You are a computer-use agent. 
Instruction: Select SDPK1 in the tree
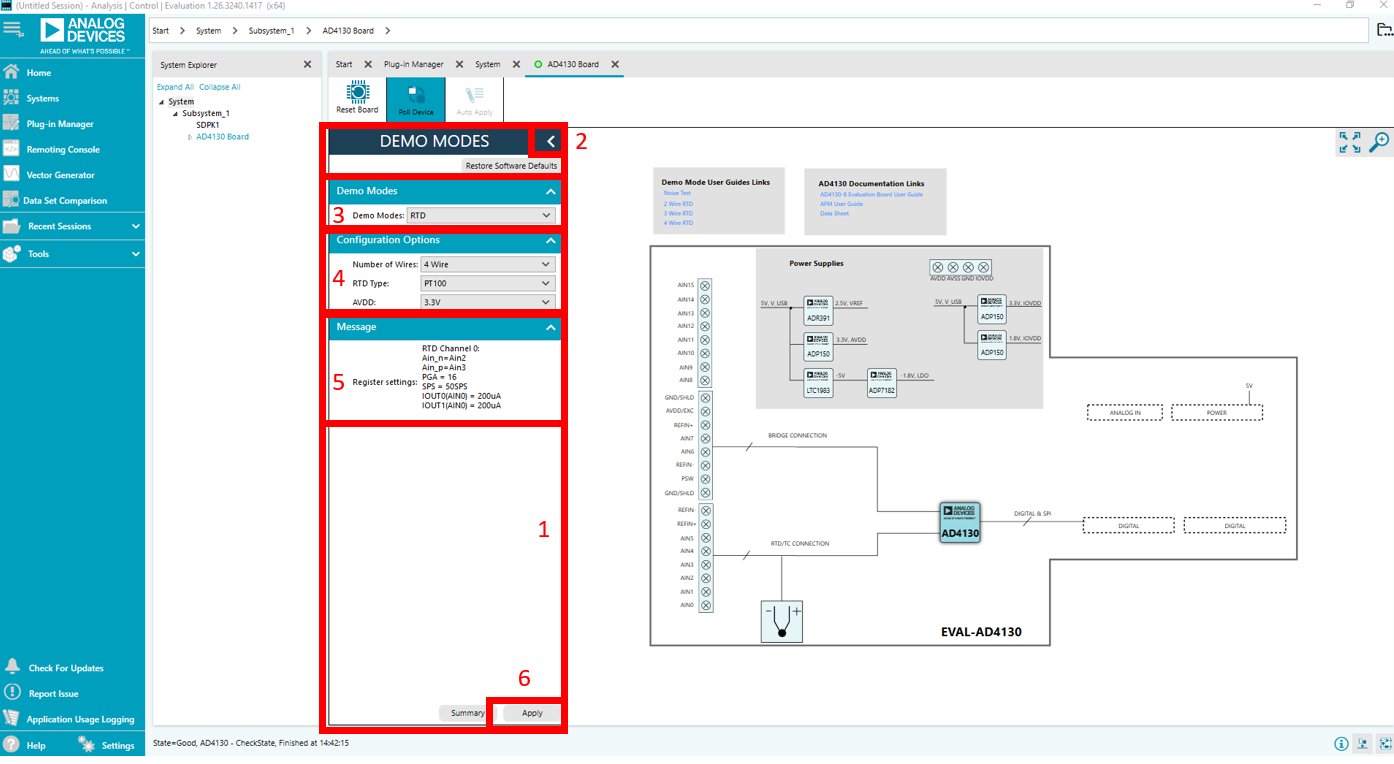tap(208, 125)
